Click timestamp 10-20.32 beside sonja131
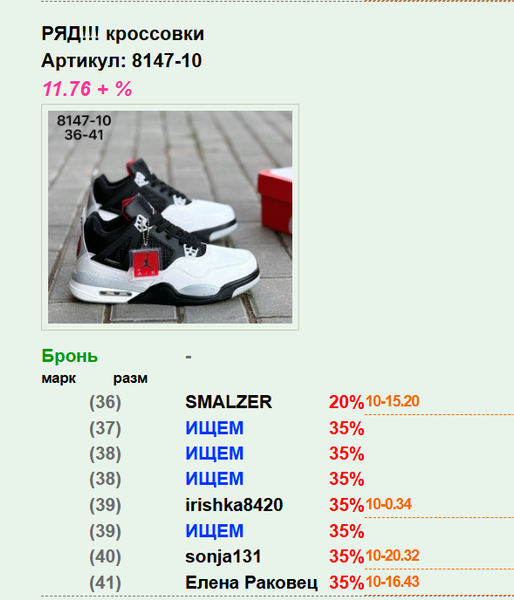The image size is (514, 600). 392,555
